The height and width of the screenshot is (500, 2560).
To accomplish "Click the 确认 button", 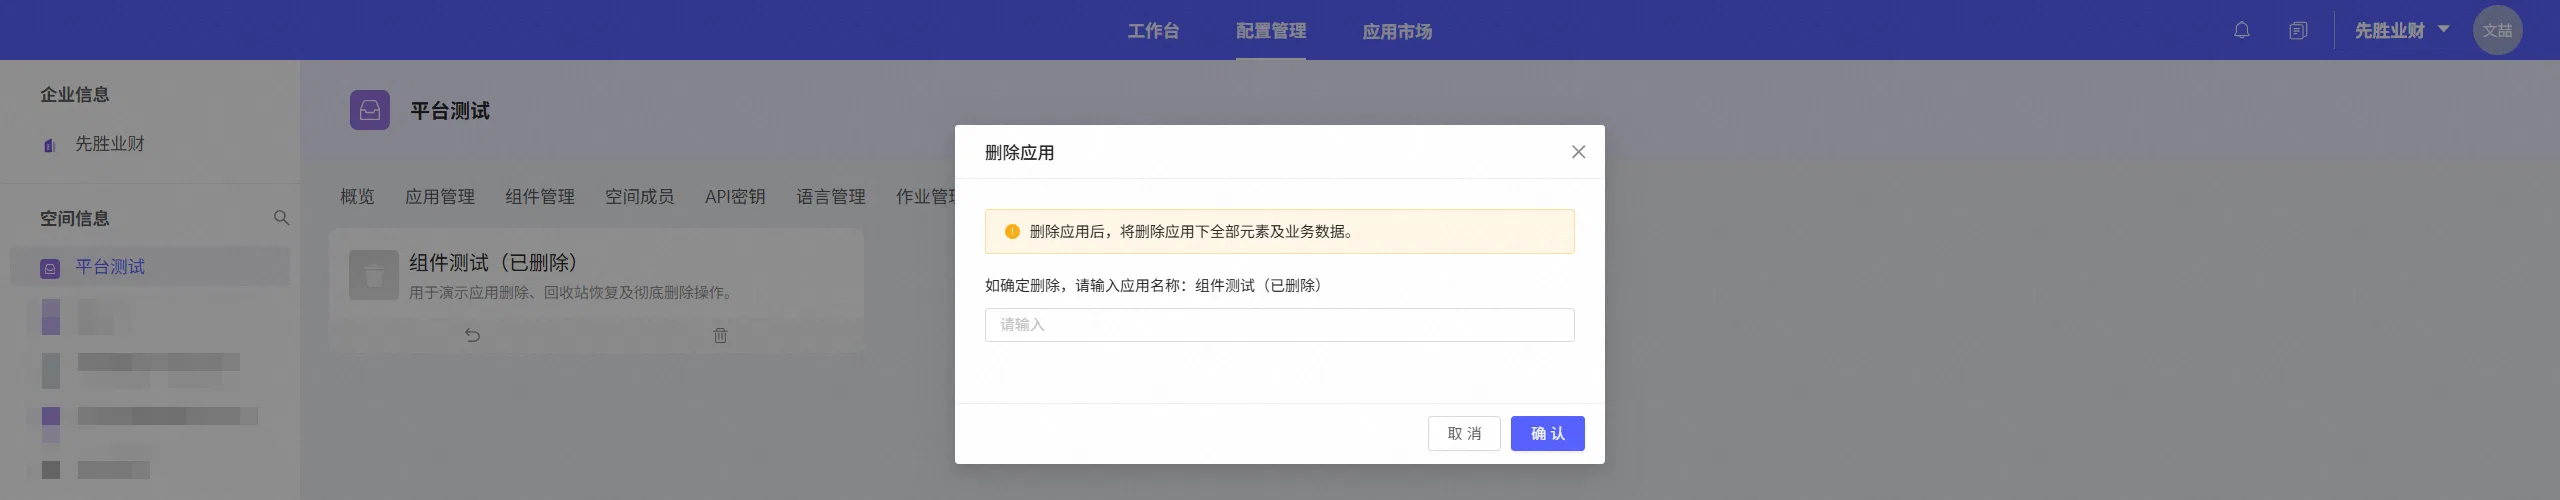I will click(1547, 433).
